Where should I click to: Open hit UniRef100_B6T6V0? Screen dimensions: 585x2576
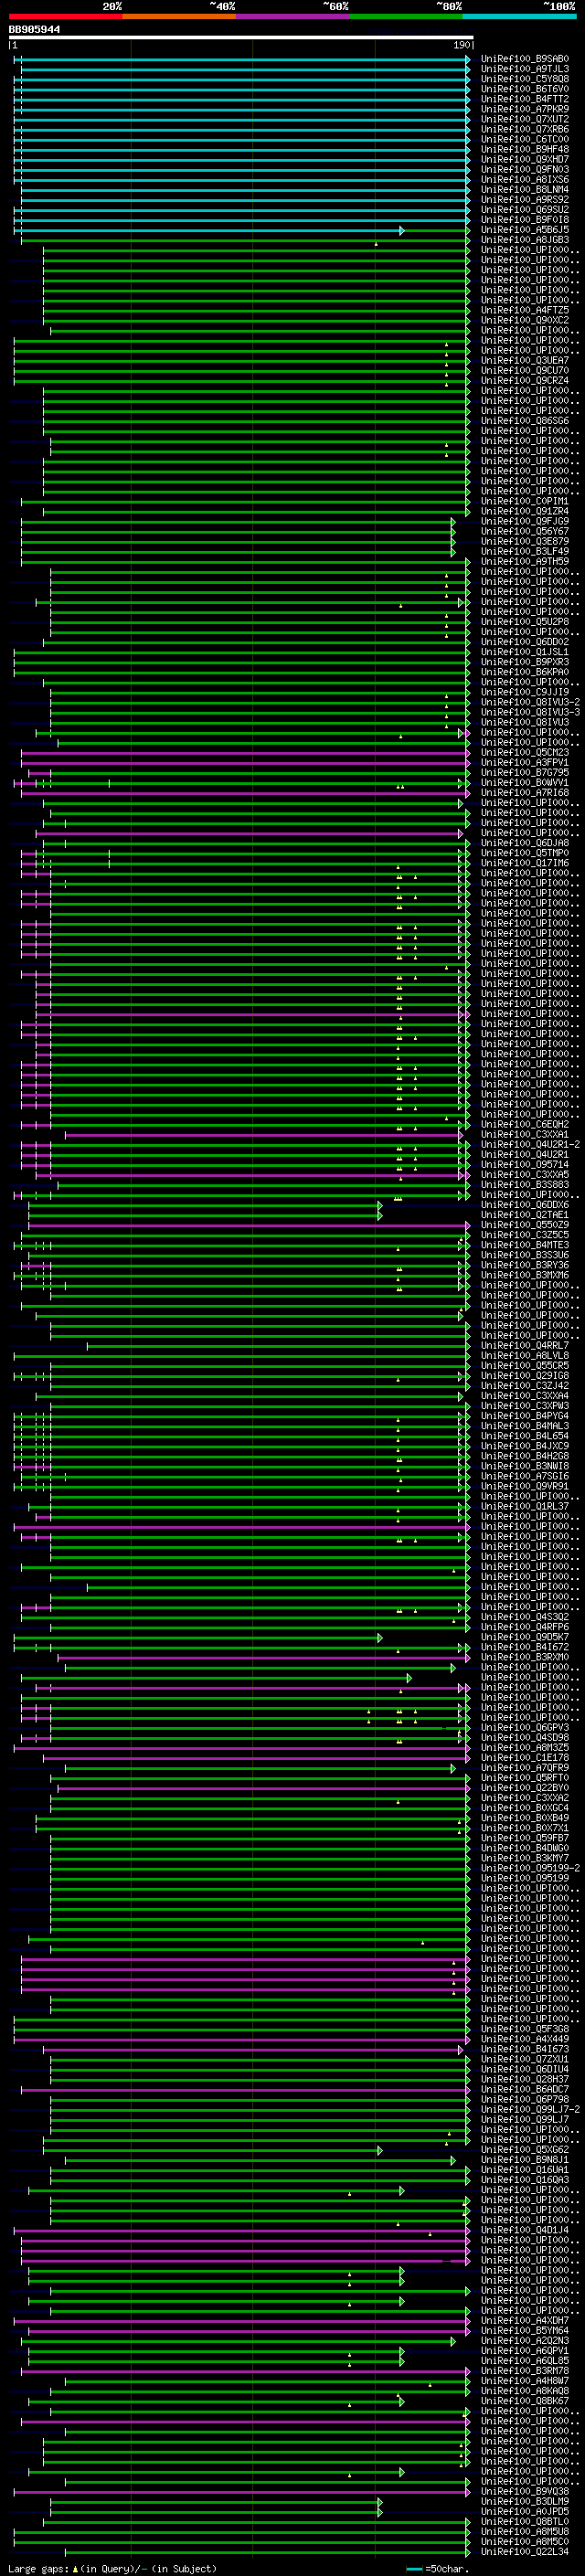[525, 89]
